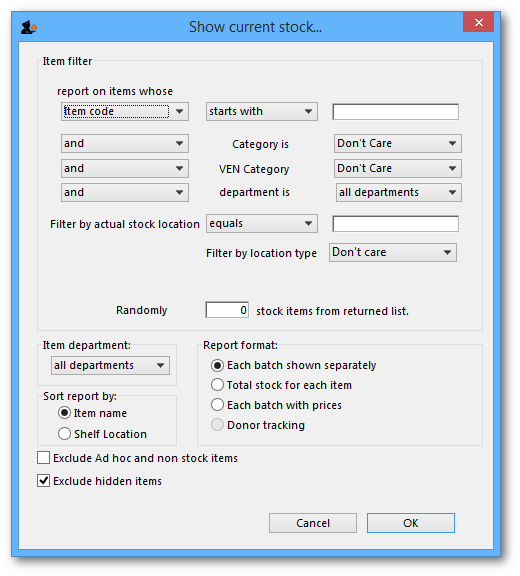Open the Category is Don't Care dropdown
The width and height of the screenshot is (520, 576).
tap(398, 144)
